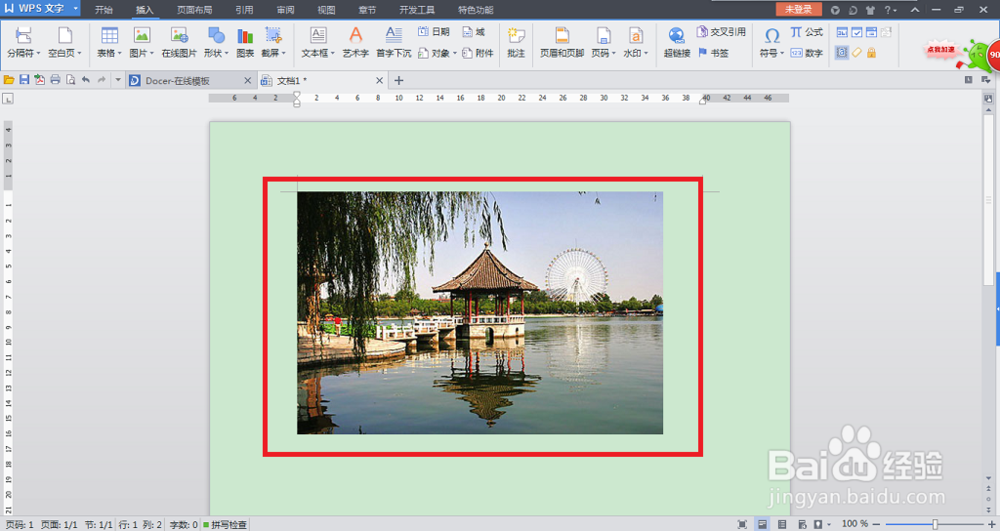The height and width of the screenshot is (531, 1000).
Task: Print the document via printer icon
Action: [x=55, y=80]
